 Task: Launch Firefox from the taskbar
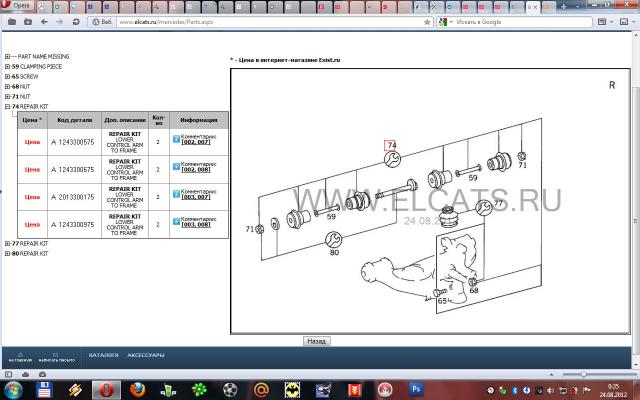(x=137, y=390)
